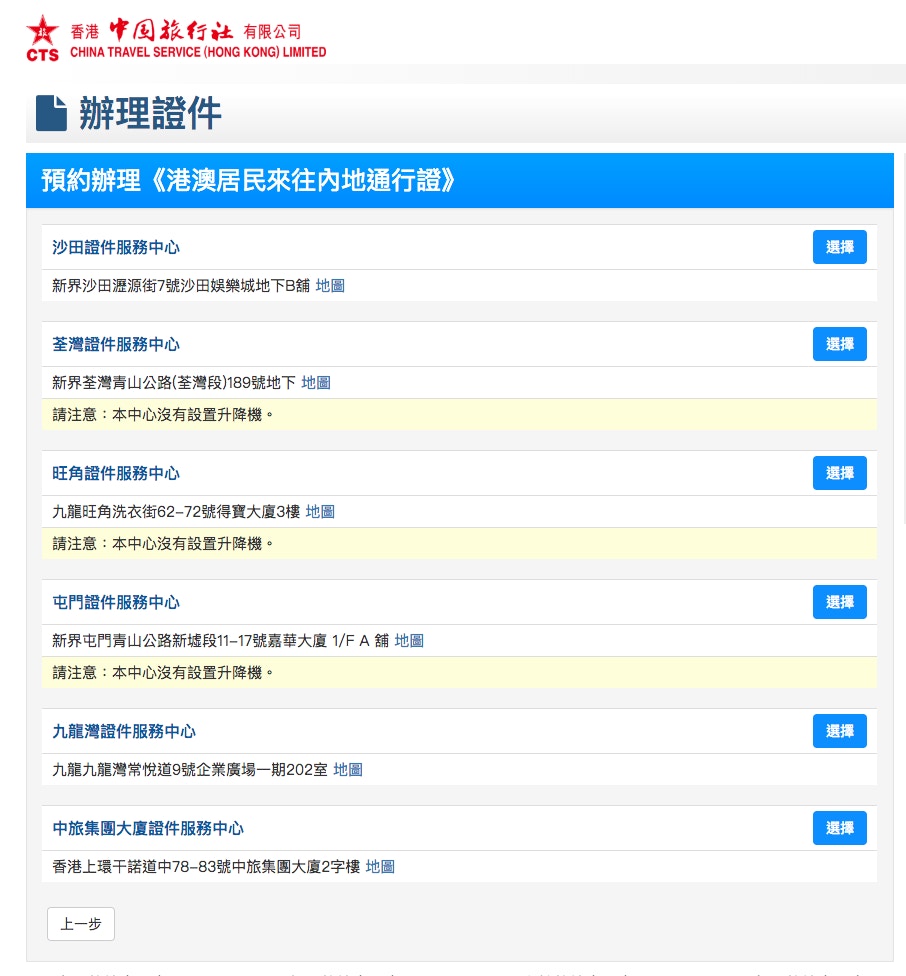Open 地圖 for 旺角洗衣街得寶大廈
The height and width of the screenshot is (976, 906).
pyautogui.click(x=320, y=512)
